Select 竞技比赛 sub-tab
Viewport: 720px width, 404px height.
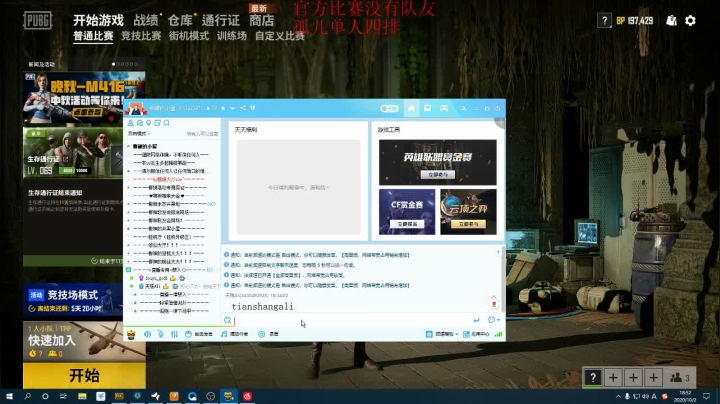[141, 36]
